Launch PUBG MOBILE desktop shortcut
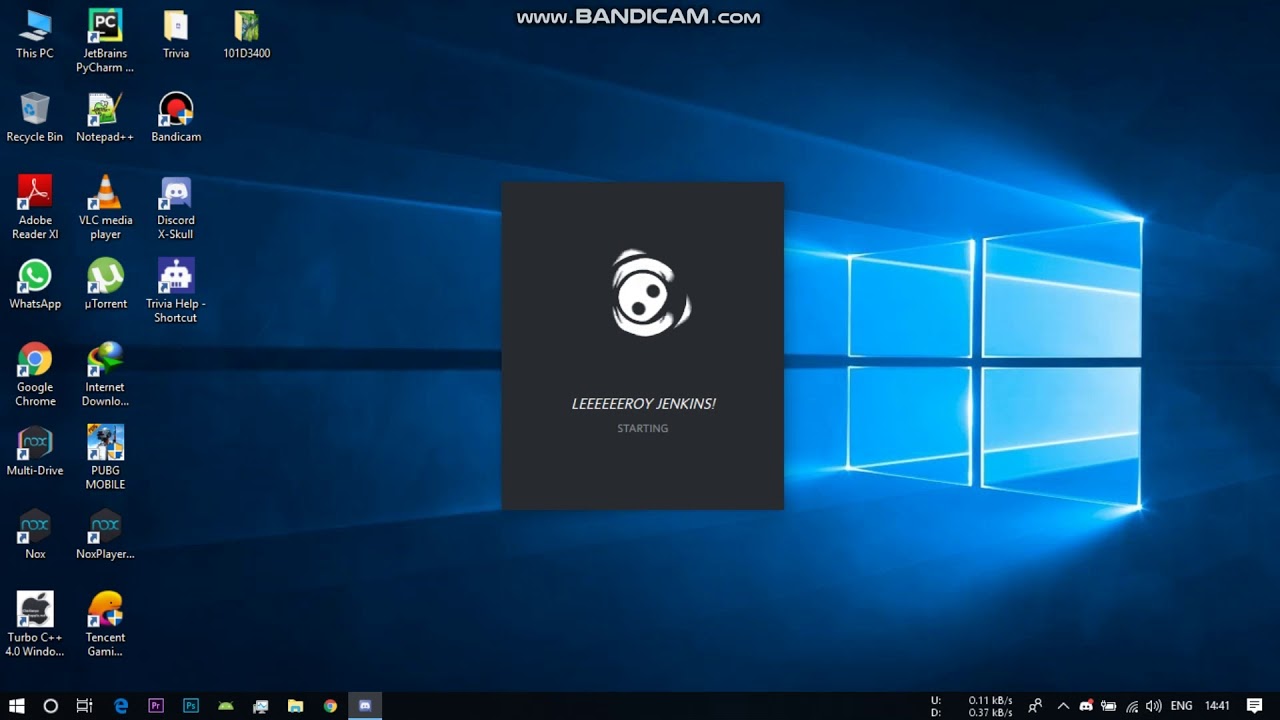The width and height of the screenshot is (1280, 720). [x=105, y=458]
